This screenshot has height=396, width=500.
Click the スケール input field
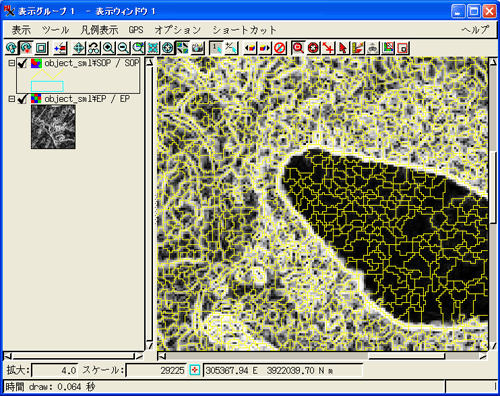(x=156, y=370)
